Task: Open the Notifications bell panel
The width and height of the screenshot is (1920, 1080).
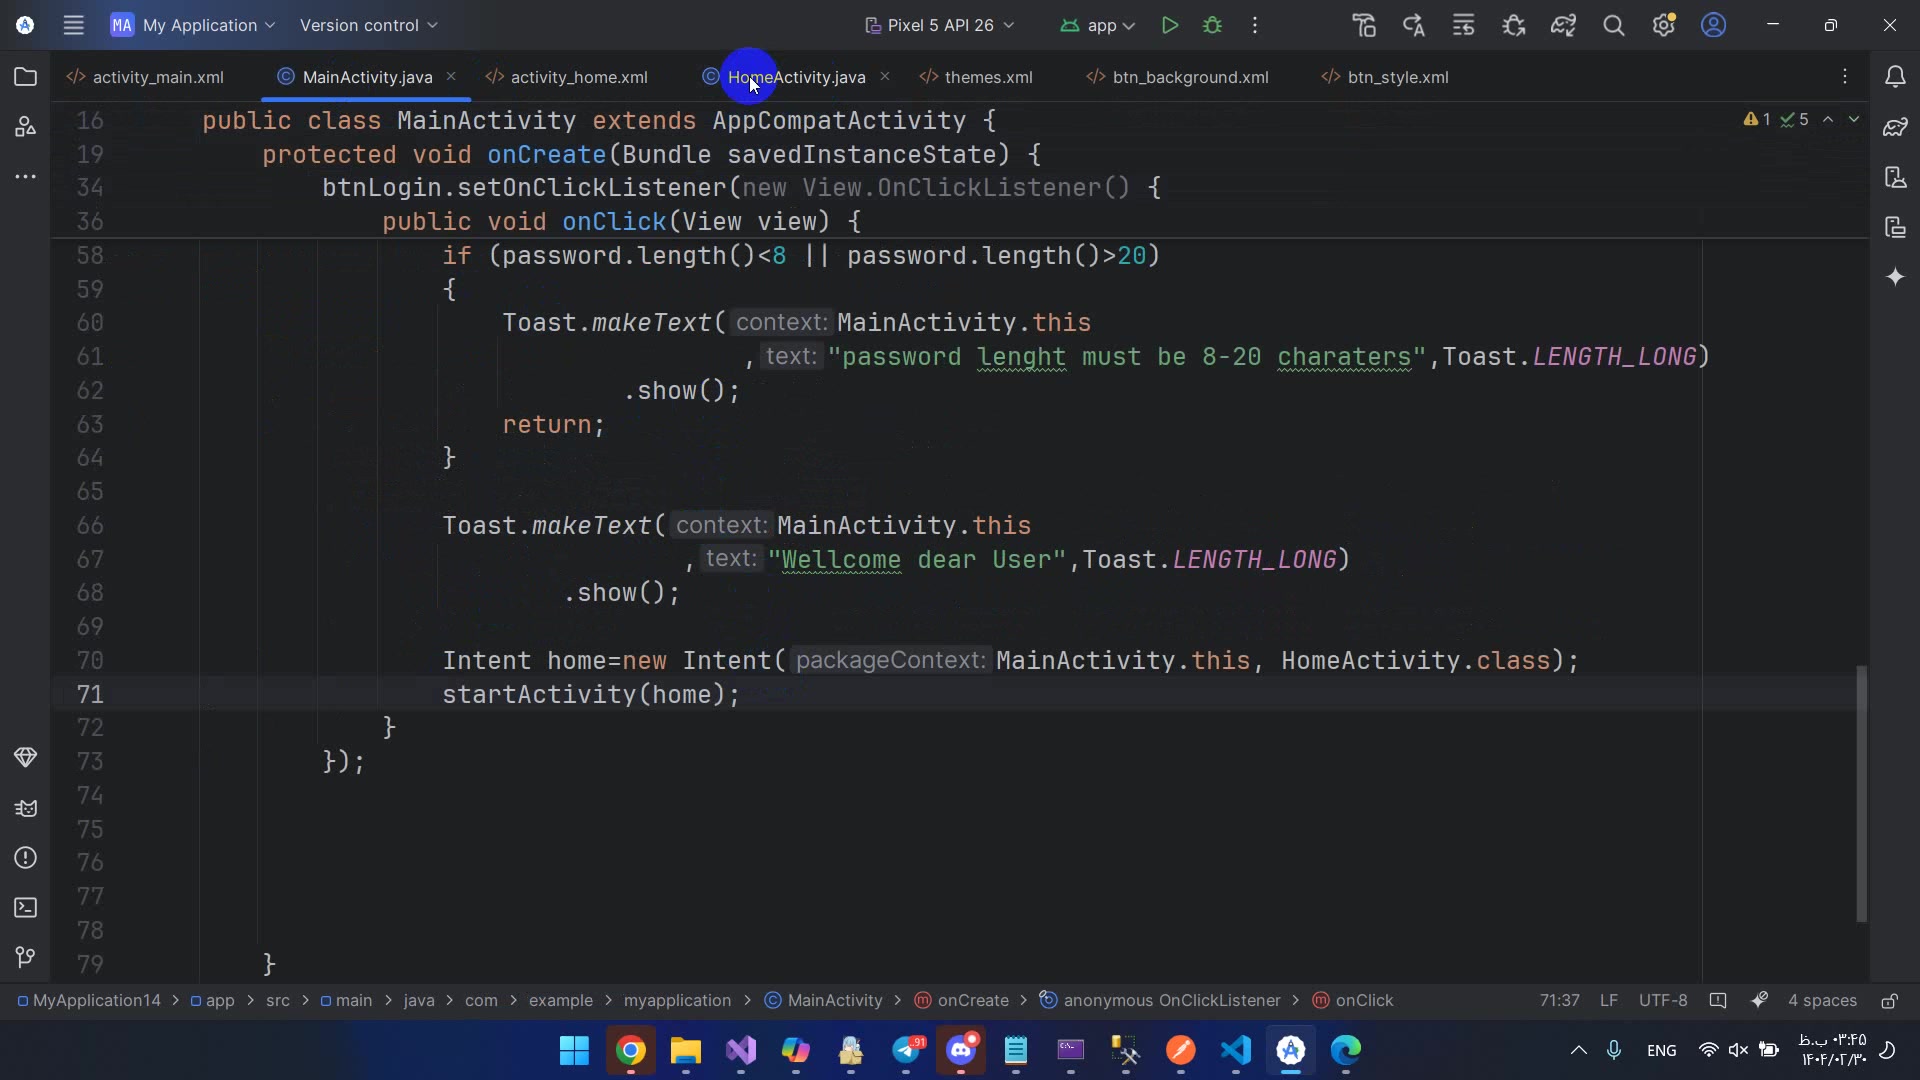Action: [1895, 77]
